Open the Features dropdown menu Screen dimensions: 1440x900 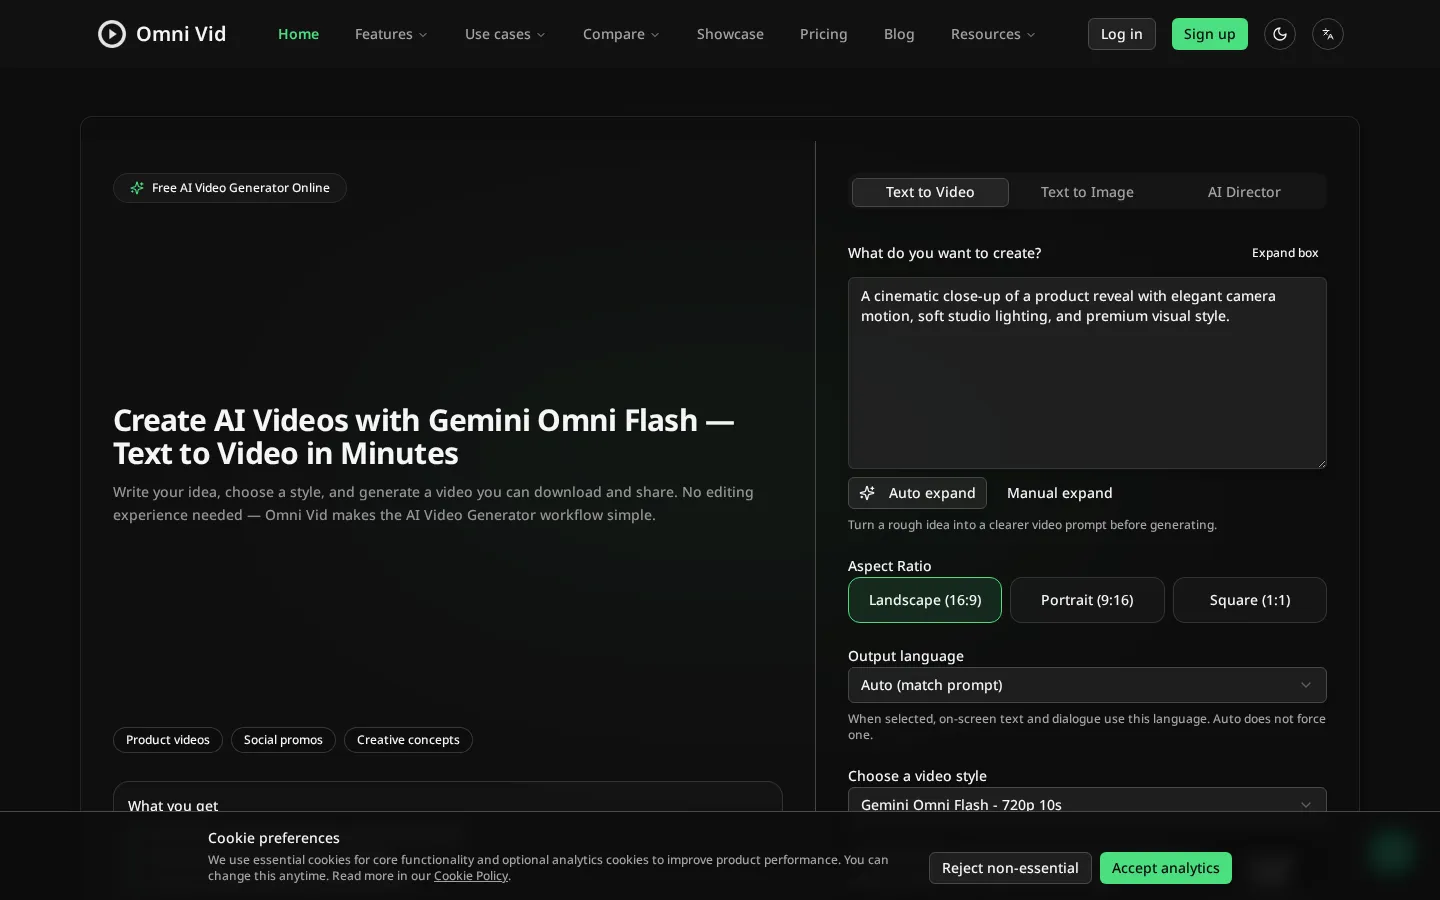391,34
